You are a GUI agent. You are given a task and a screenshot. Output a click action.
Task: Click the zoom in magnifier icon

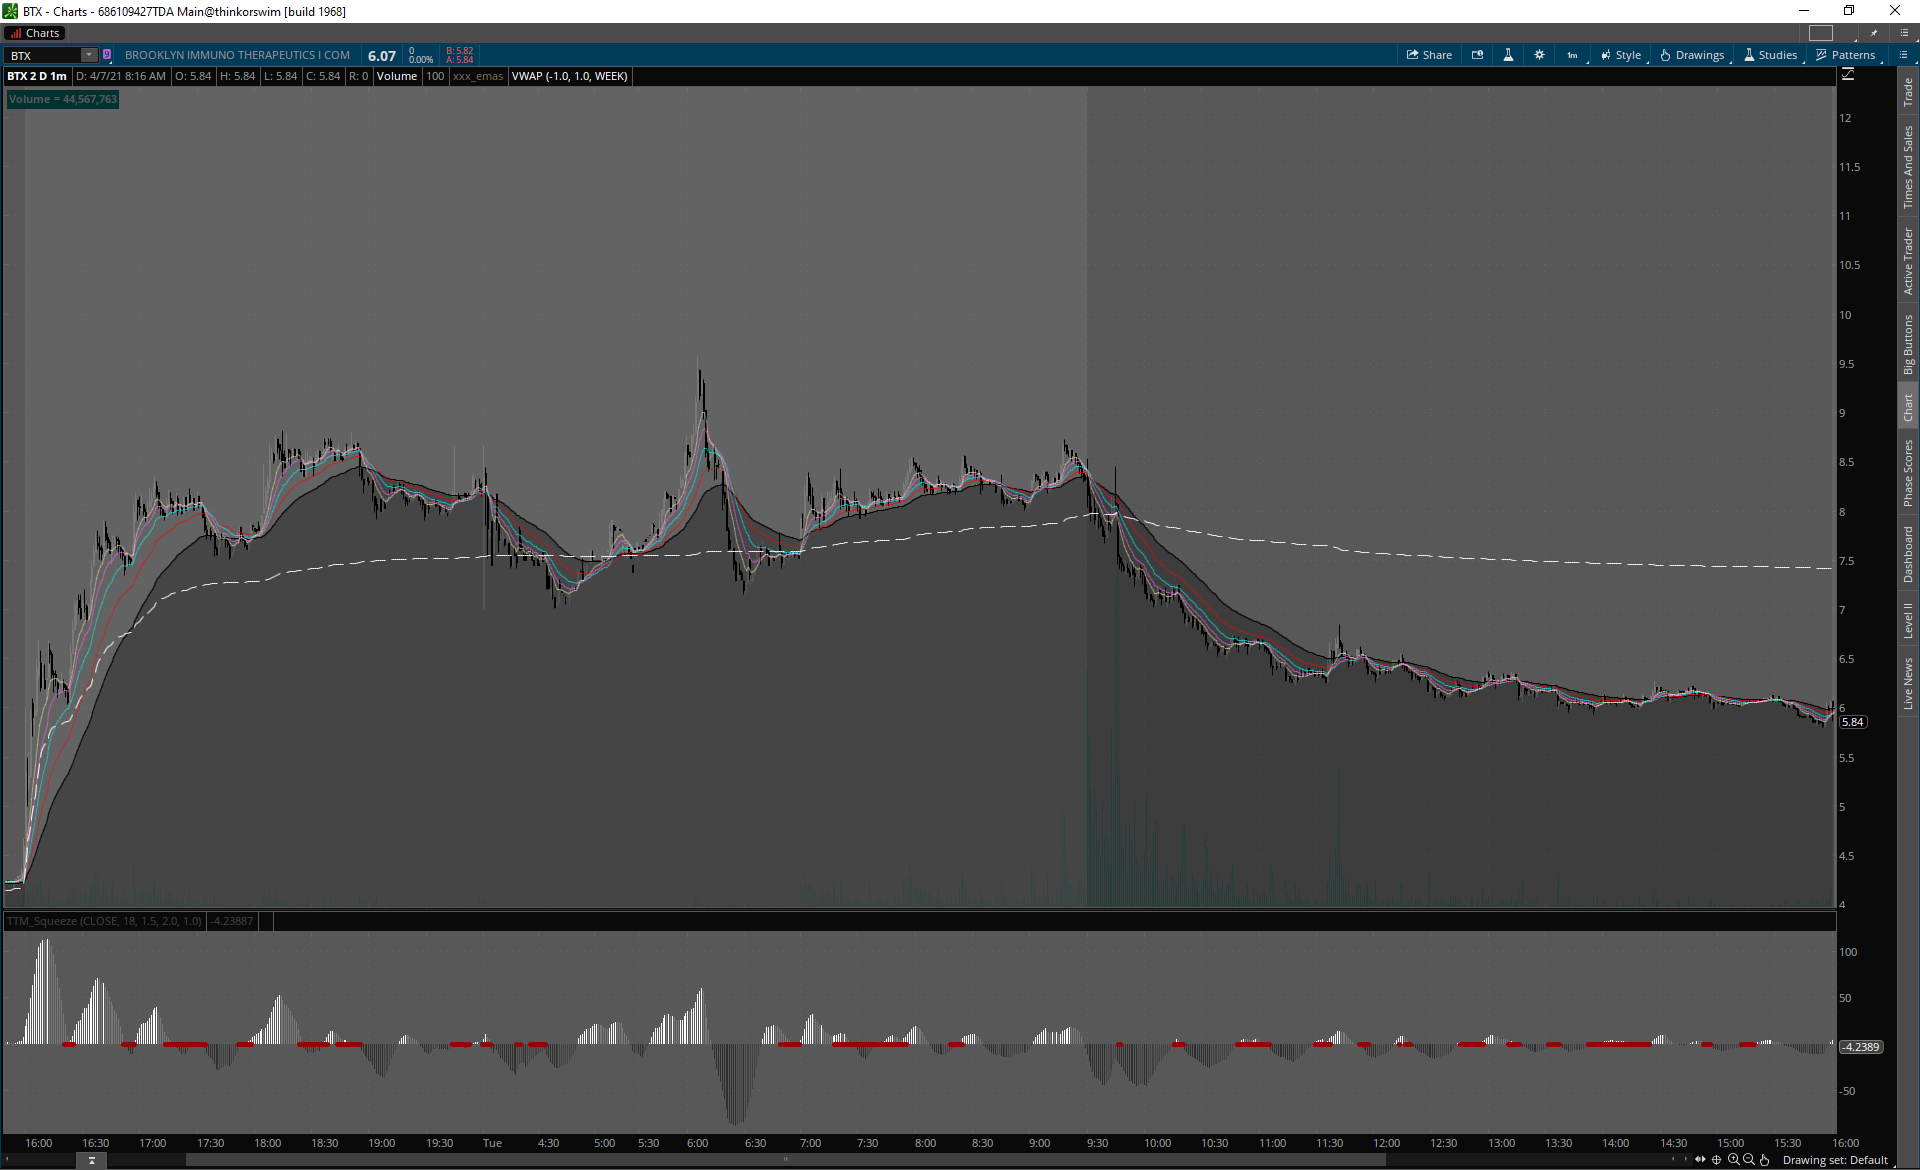point(1733,1160)
